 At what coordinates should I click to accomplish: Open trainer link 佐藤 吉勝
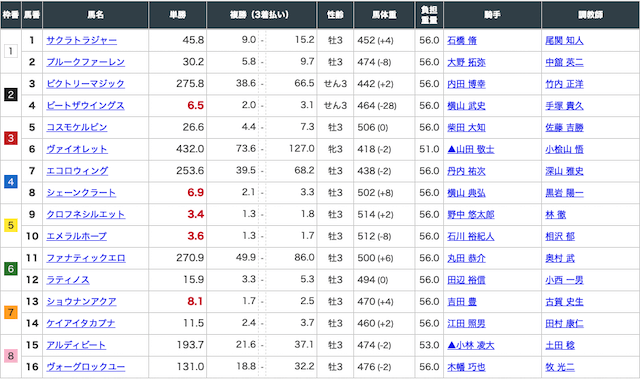click(x=564, y=128)
